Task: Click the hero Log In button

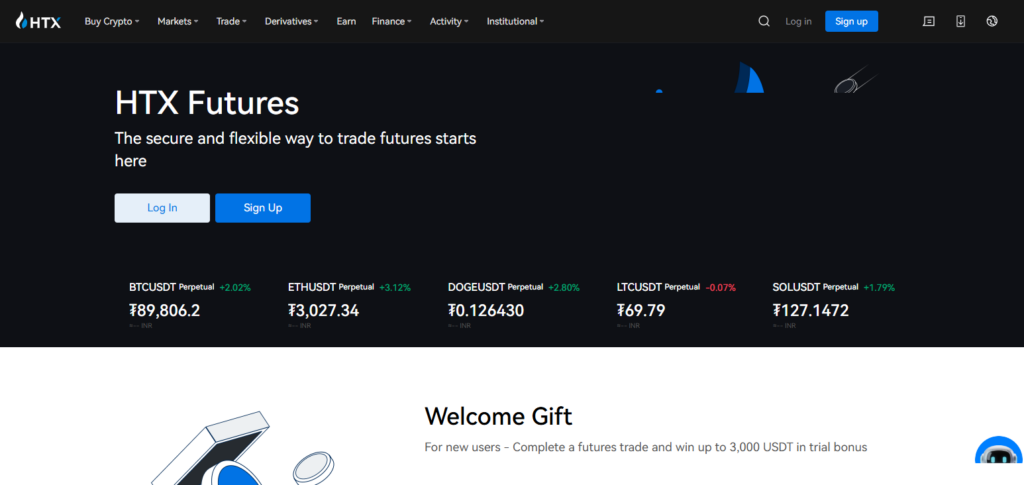Action: coord(162,208)
